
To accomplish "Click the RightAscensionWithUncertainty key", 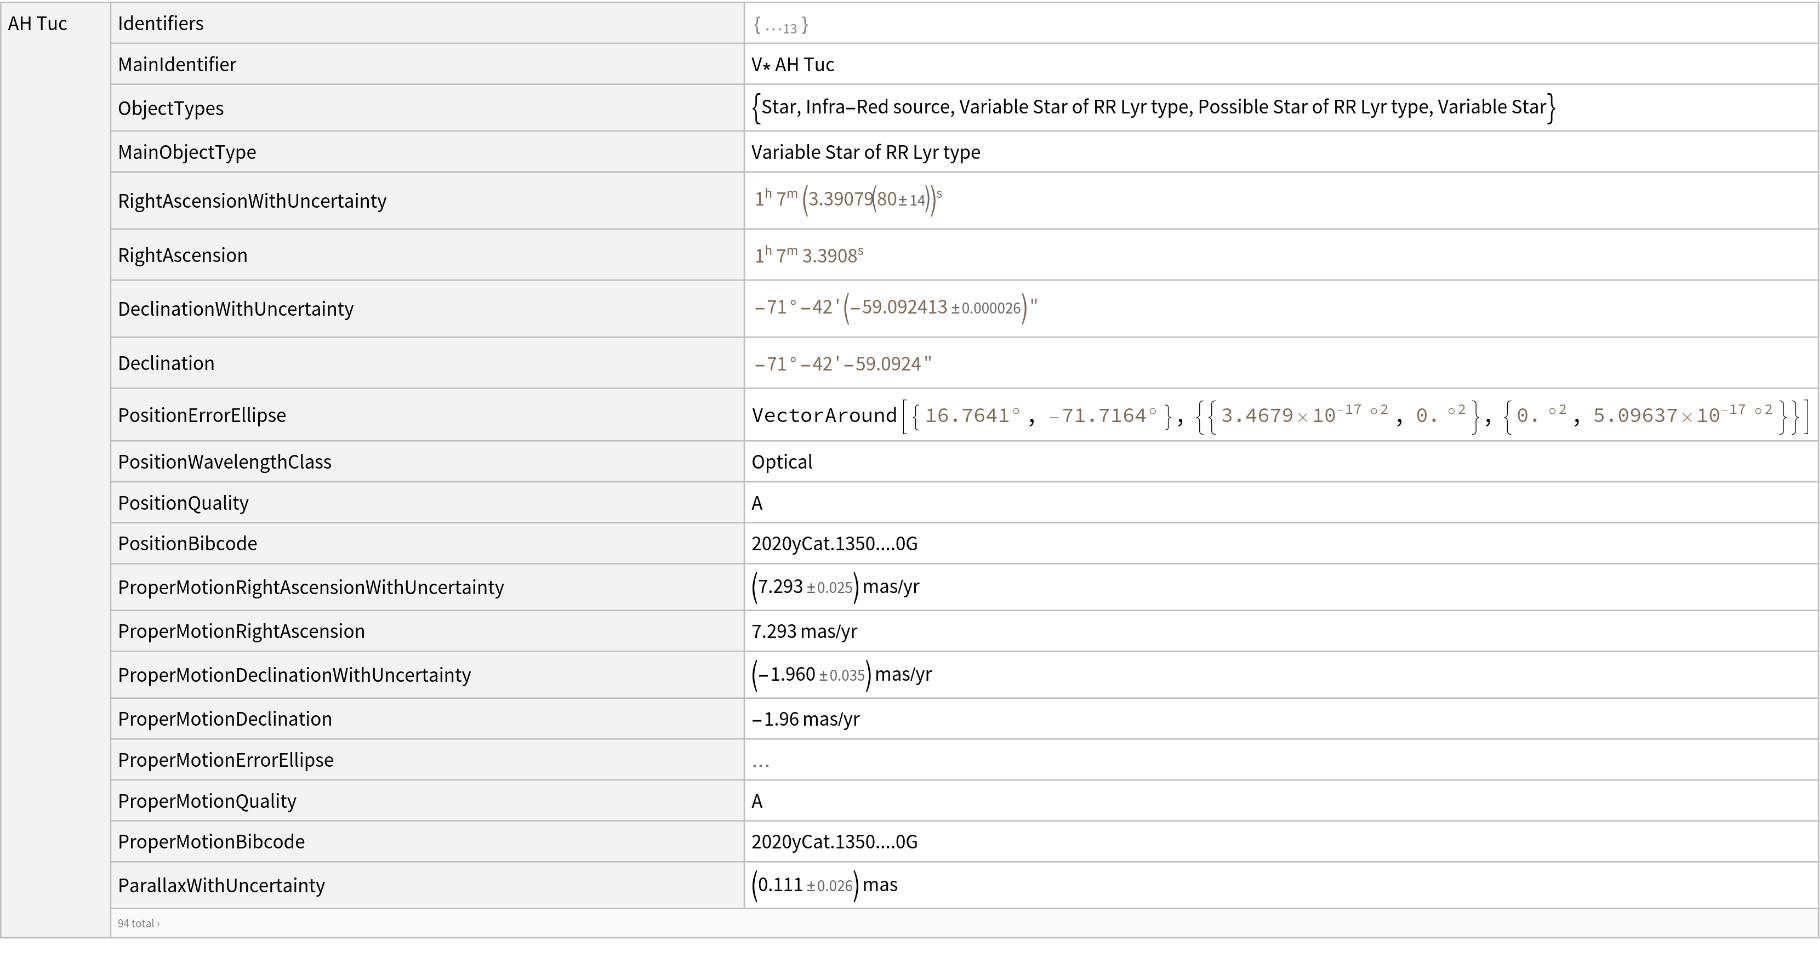I will coord(252,201).
